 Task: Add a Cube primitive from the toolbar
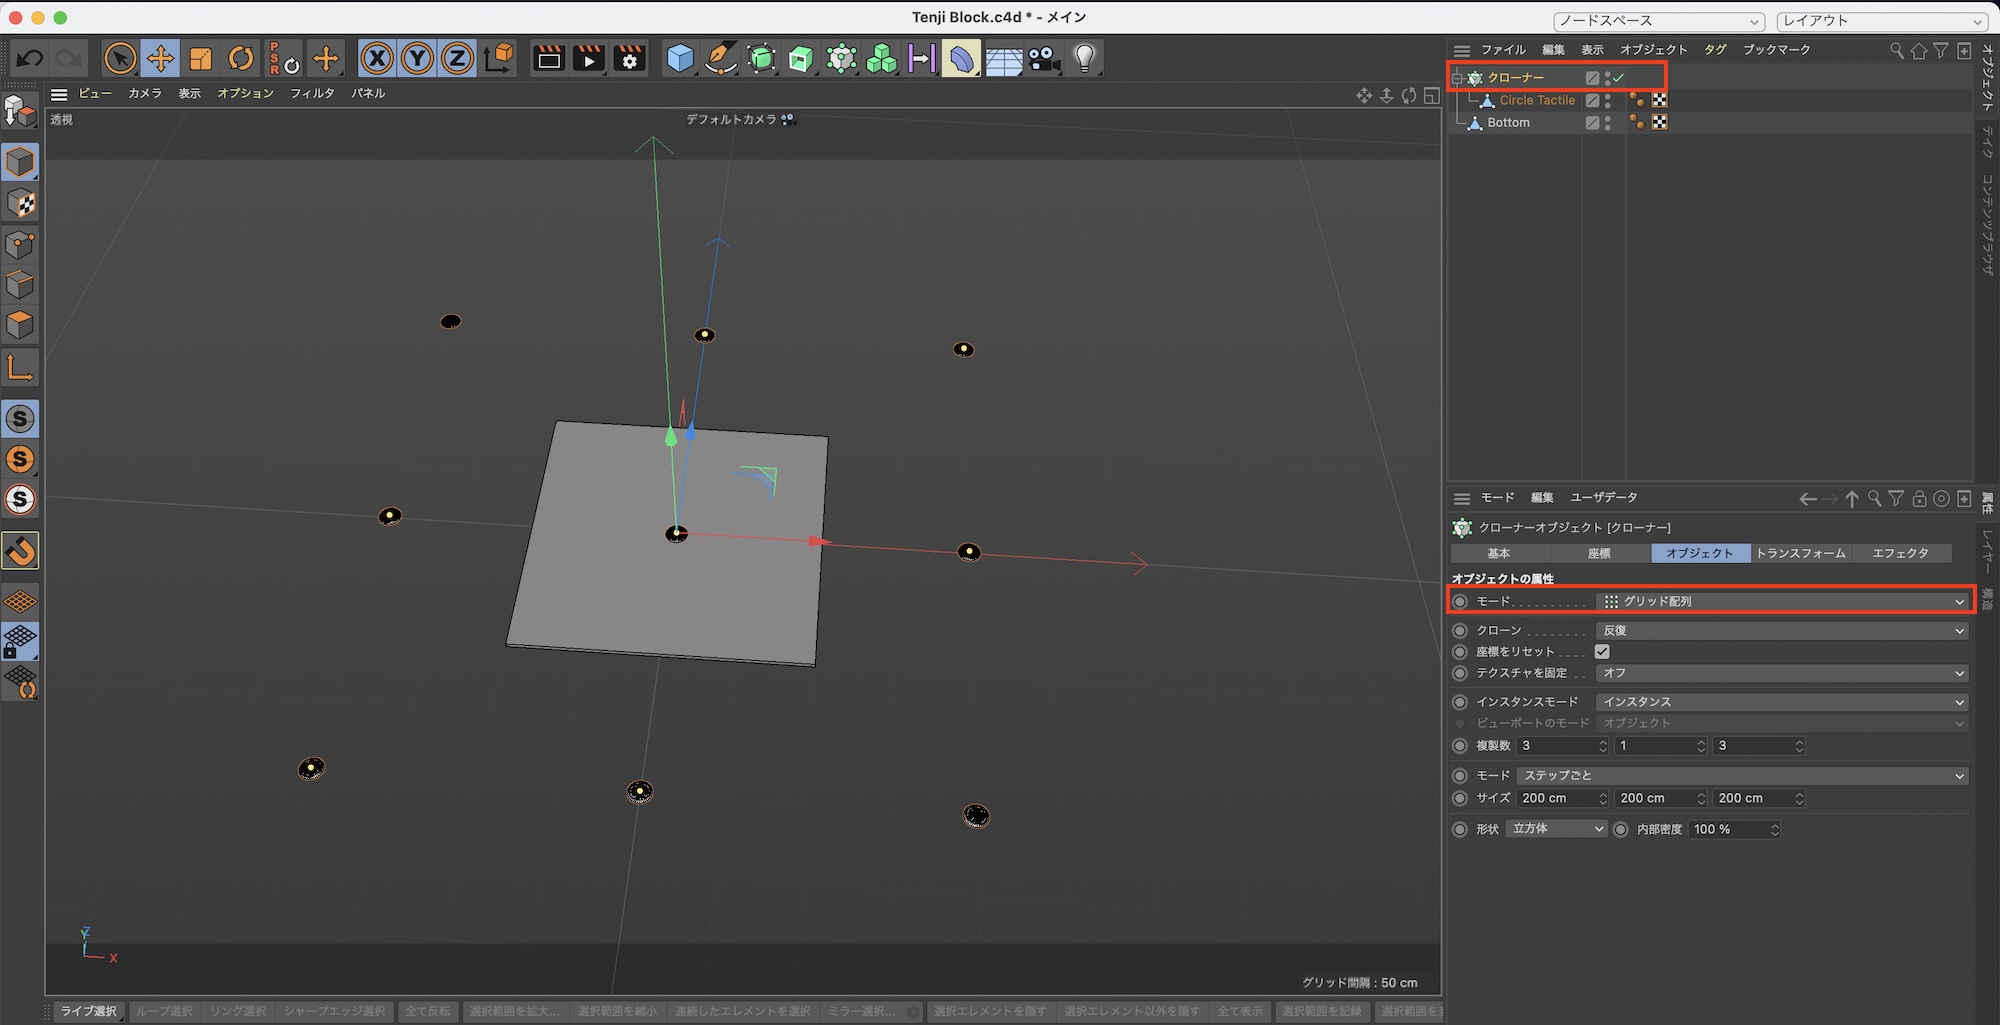(x=680, y=59)
